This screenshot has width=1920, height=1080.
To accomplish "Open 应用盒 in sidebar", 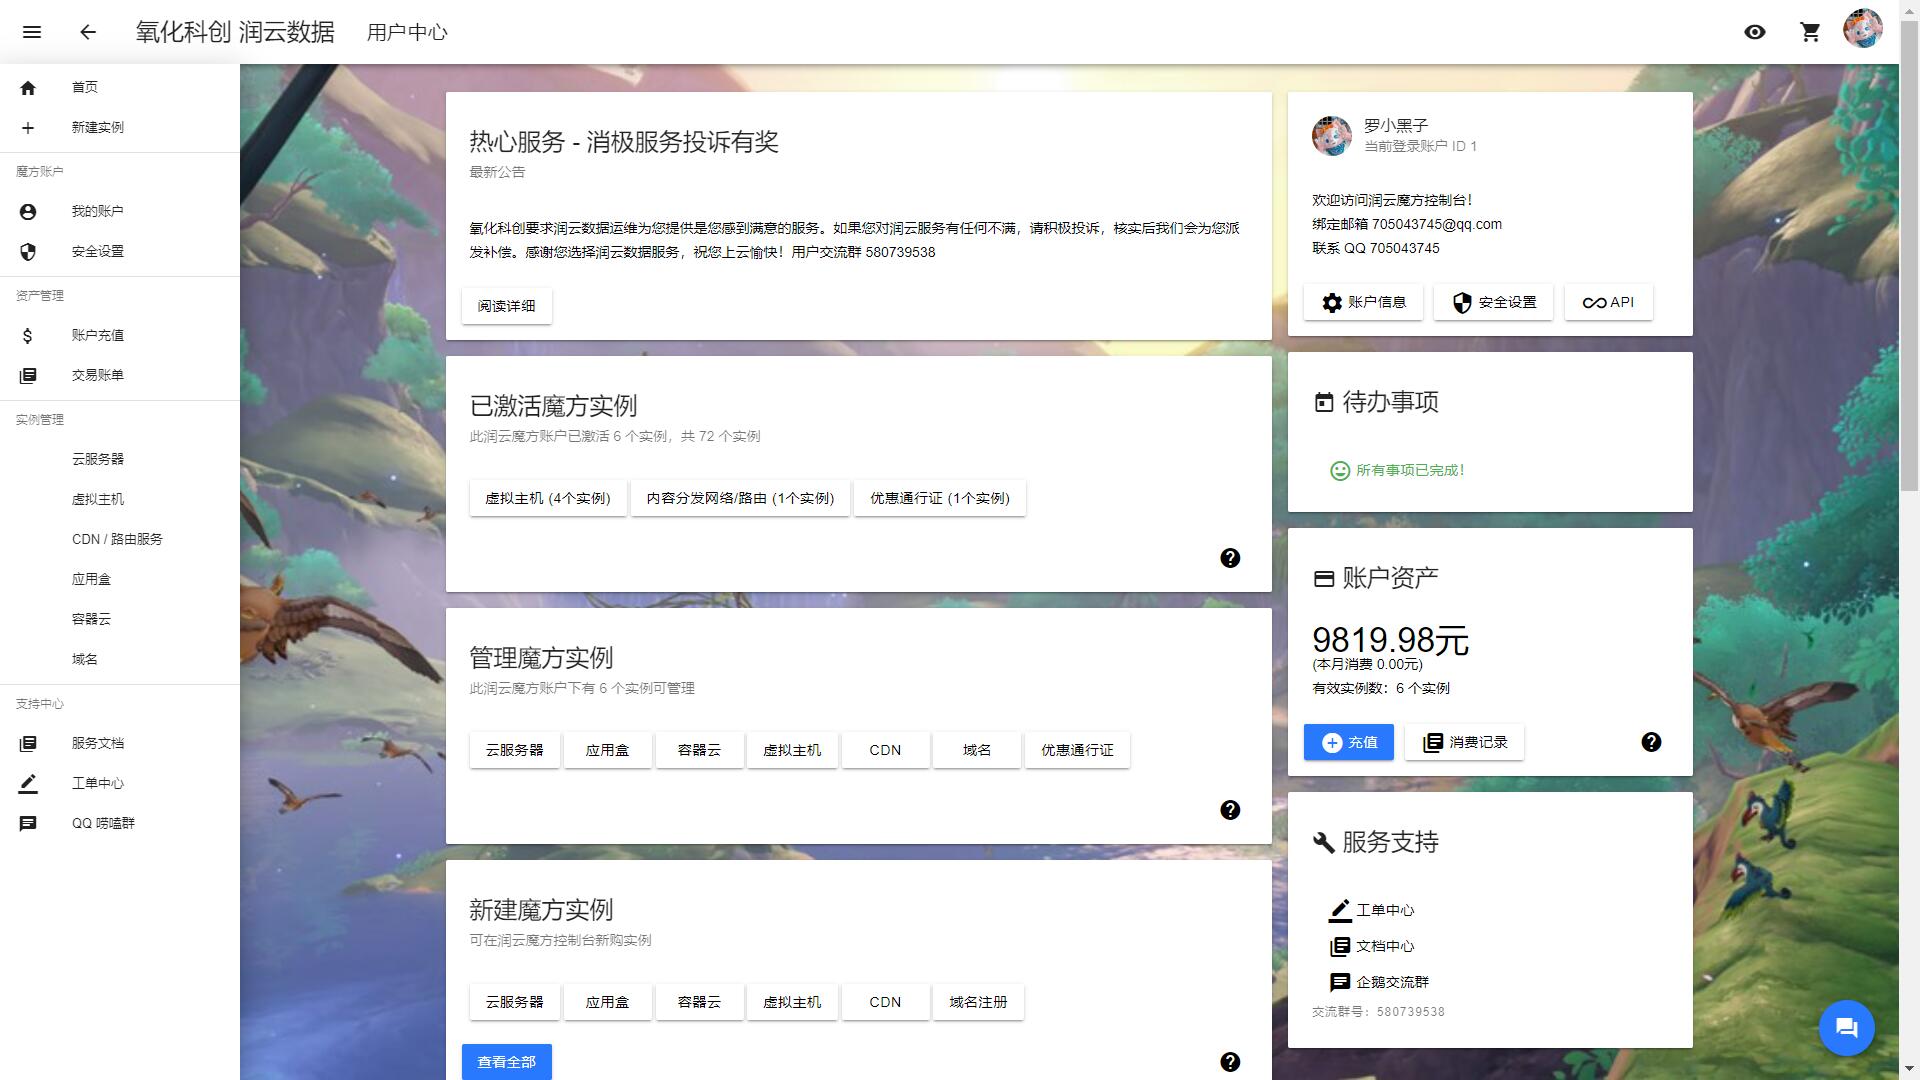I will [120, 579].
